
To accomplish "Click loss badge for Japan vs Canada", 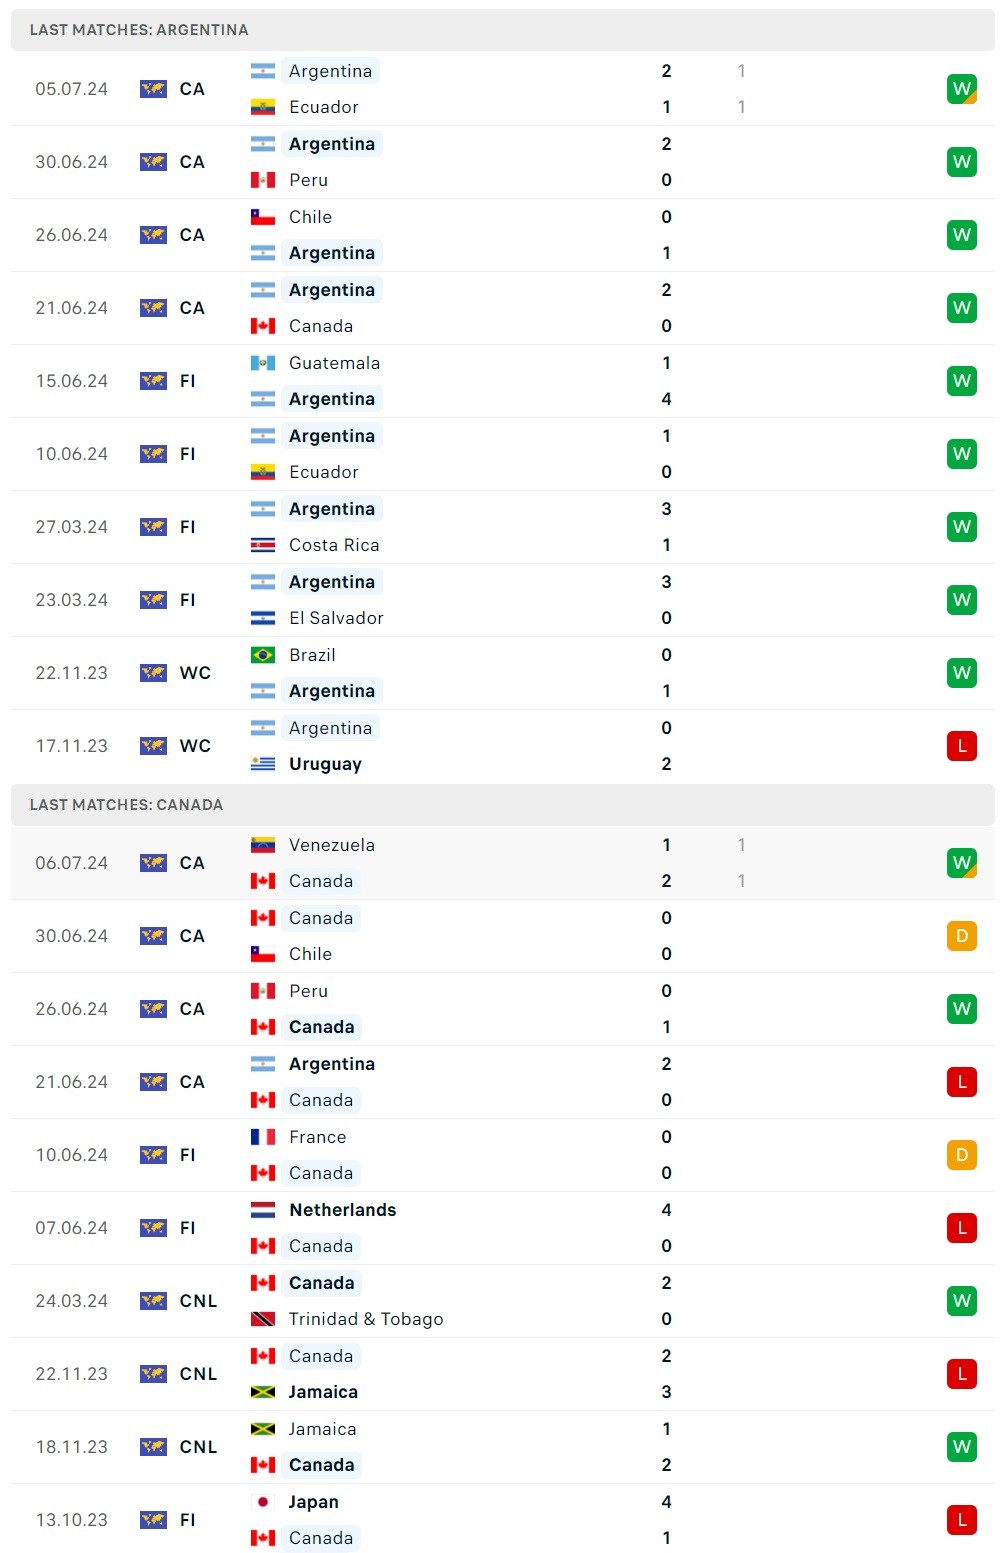I will [x=961, y=1520].
